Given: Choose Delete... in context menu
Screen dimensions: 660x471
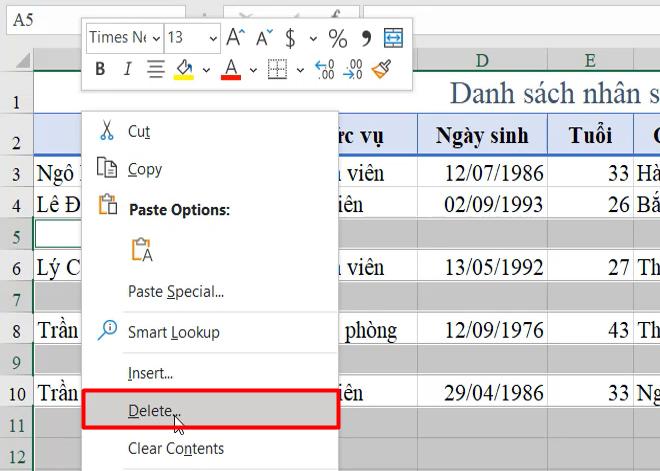Looking at the screenshot, I should (210, 410).
